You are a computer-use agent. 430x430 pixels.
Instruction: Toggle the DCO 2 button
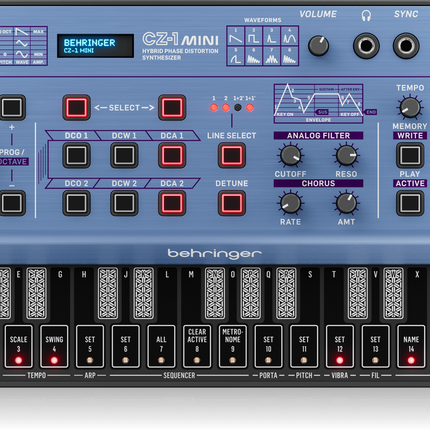[77, 203]
